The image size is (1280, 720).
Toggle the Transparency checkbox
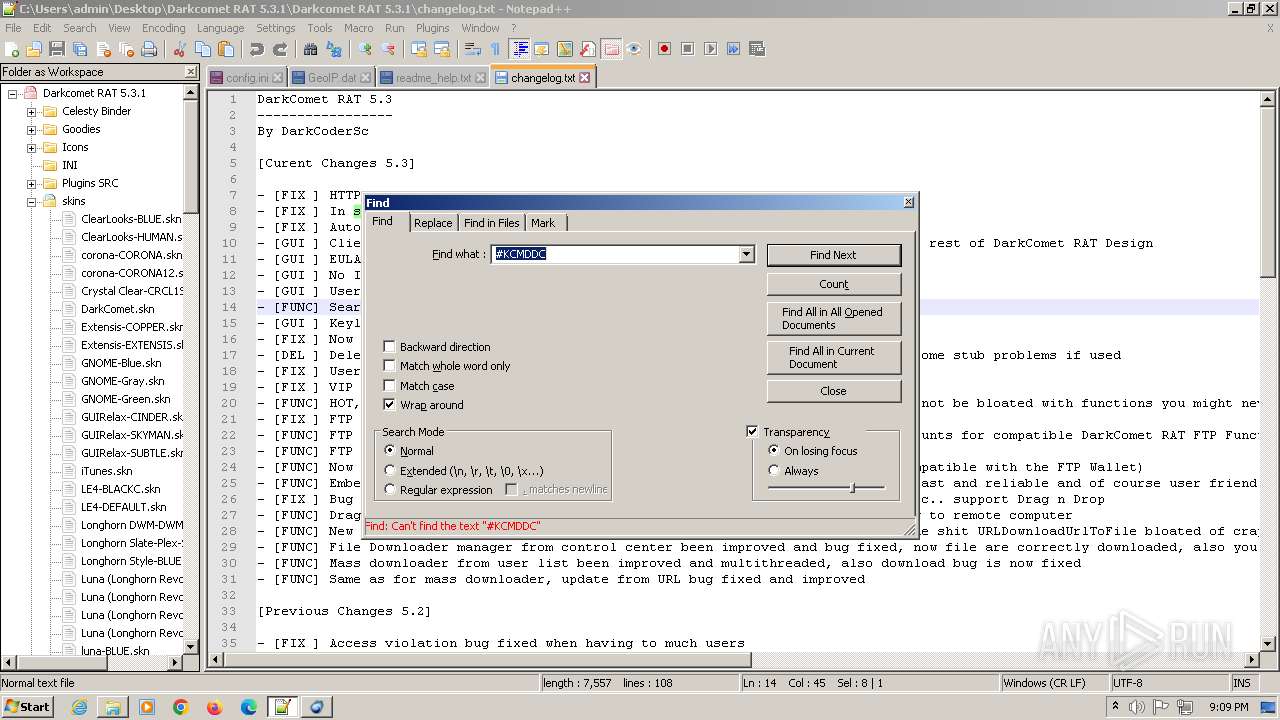[x=752, y=432]
